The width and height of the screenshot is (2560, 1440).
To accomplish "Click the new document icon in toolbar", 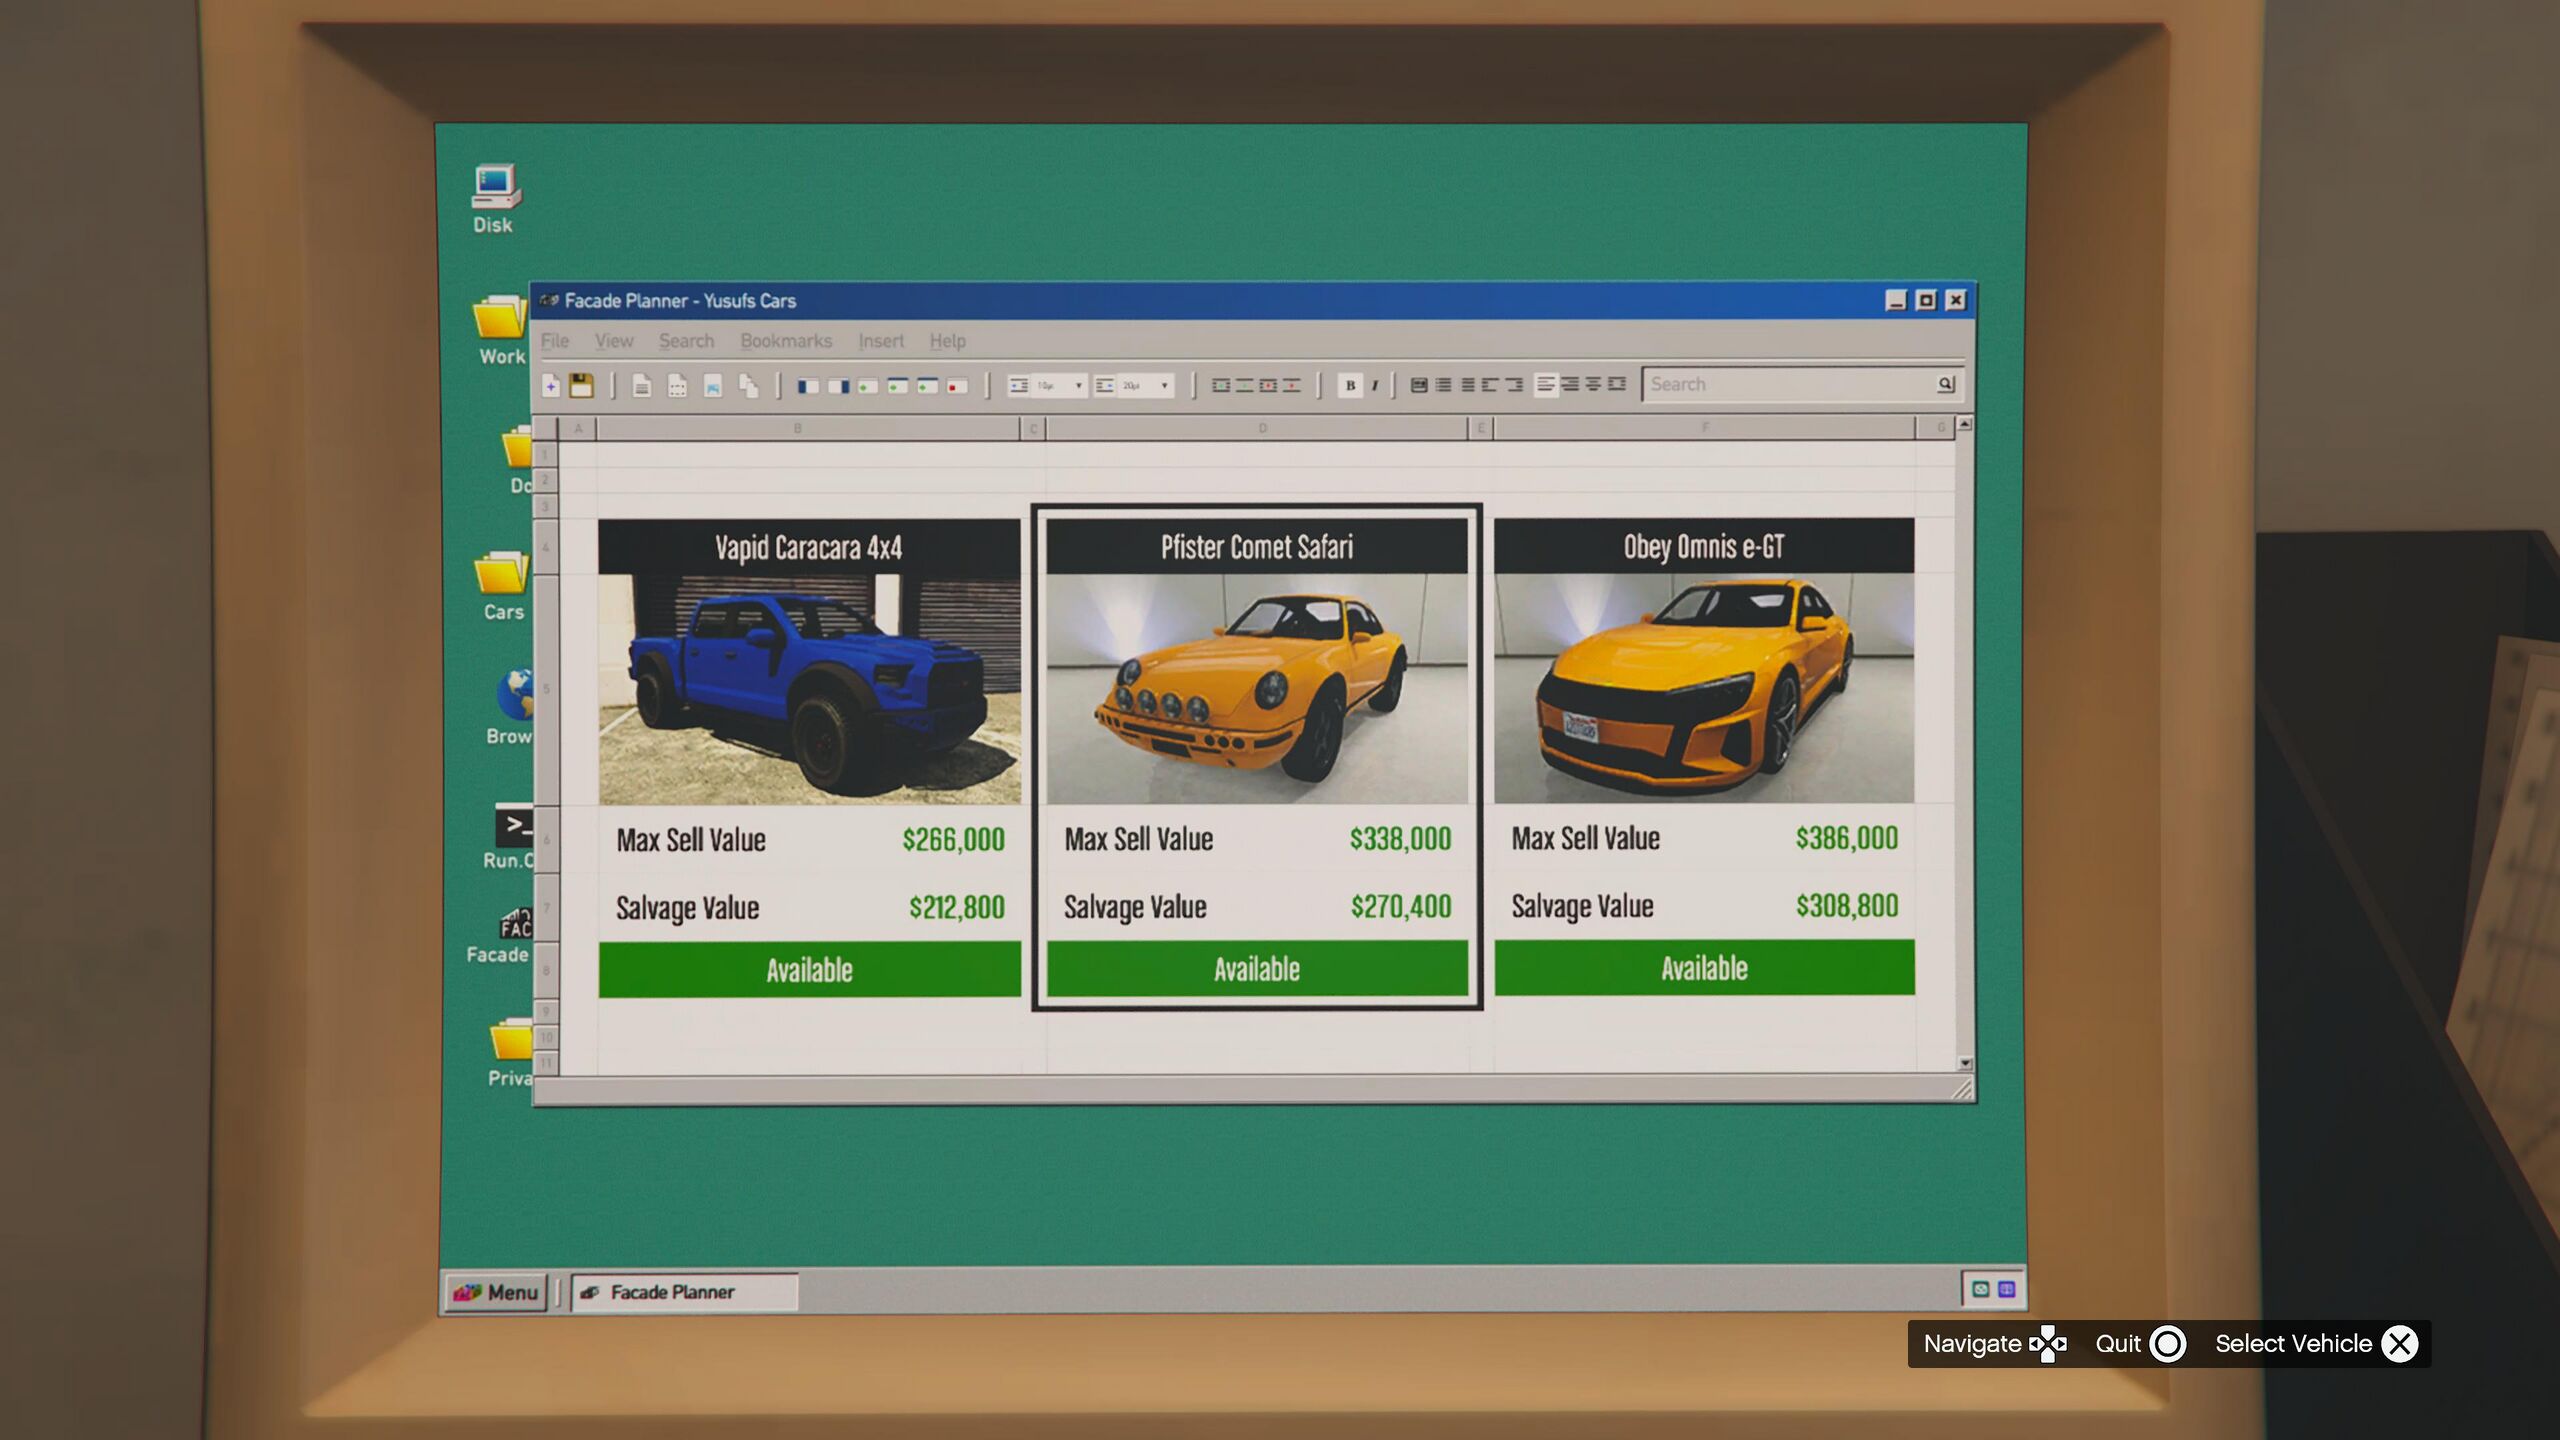I will click(x=551, y=386).
